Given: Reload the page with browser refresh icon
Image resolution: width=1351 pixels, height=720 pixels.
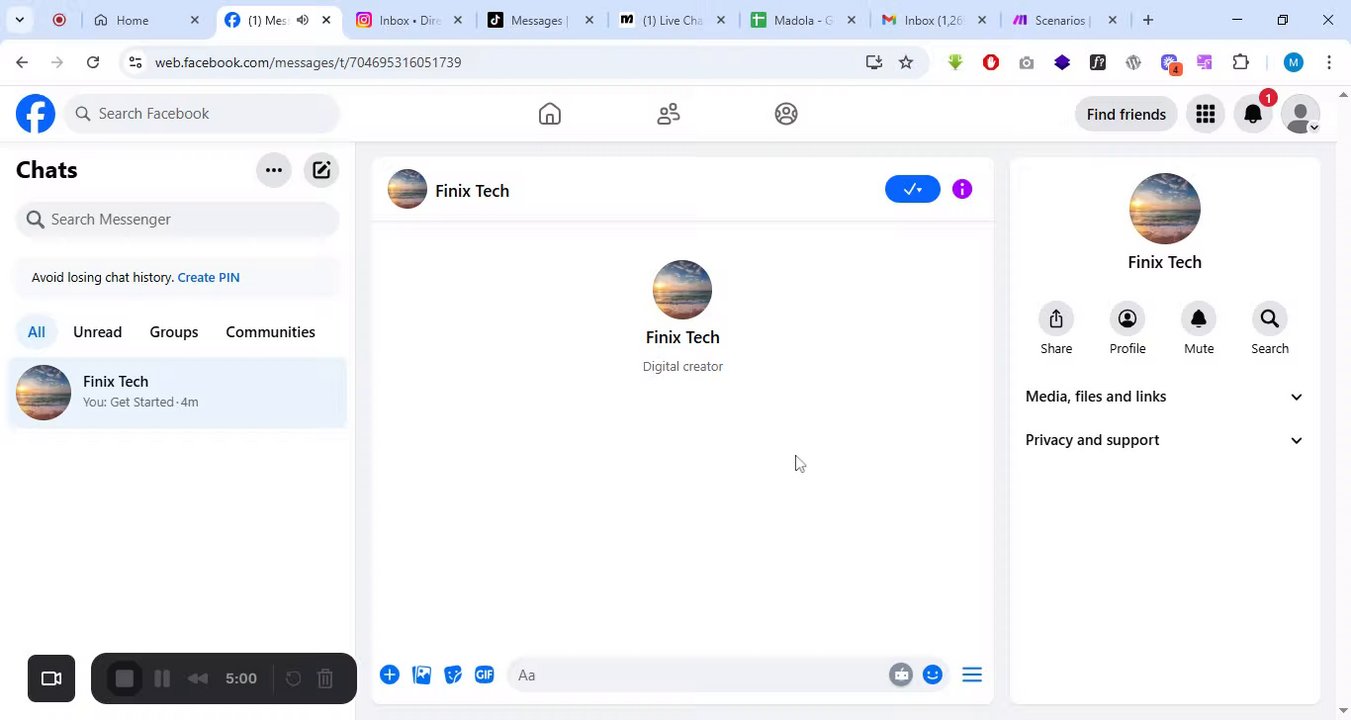Looking at the screenshot, I should click(93, 62).
